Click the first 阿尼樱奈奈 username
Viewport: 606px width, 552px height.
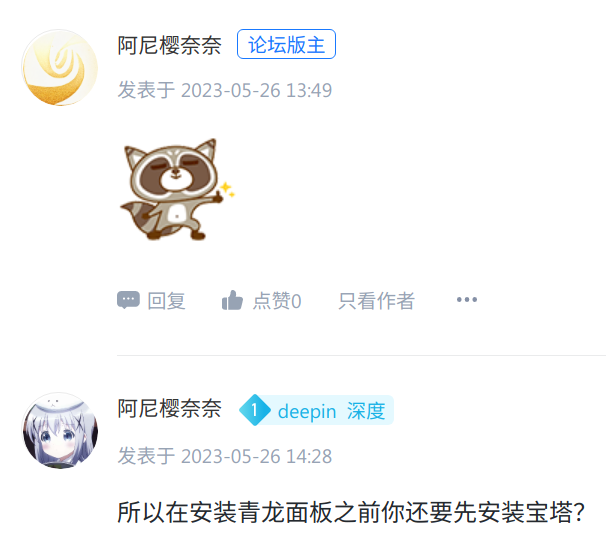tap(170, 45)
